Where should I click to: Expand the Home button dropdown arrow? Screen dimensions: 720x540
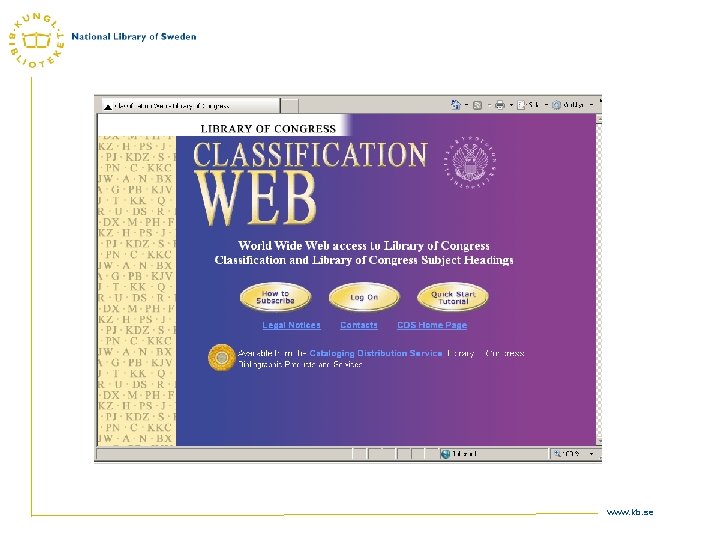(467, 105)
